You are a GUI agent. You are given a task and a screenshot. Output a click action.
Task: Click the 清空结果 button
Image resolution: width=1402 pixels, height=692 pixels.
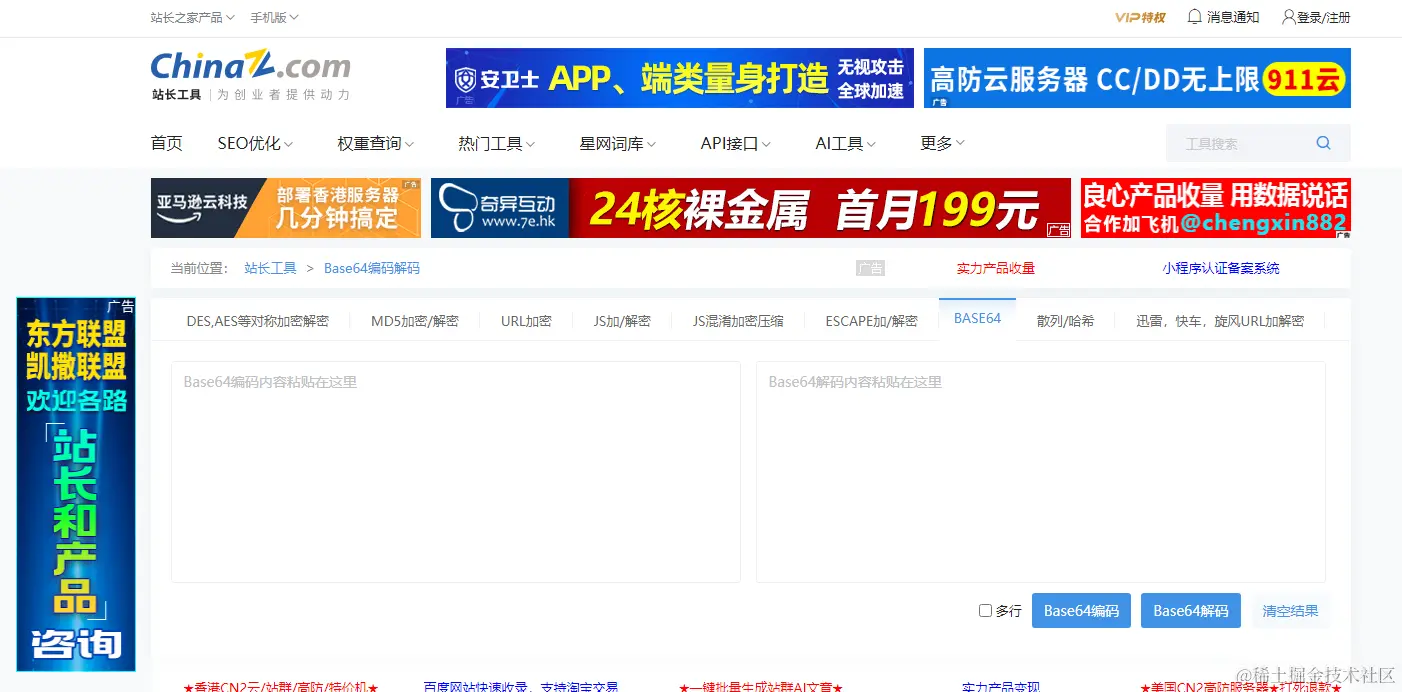1290,611
